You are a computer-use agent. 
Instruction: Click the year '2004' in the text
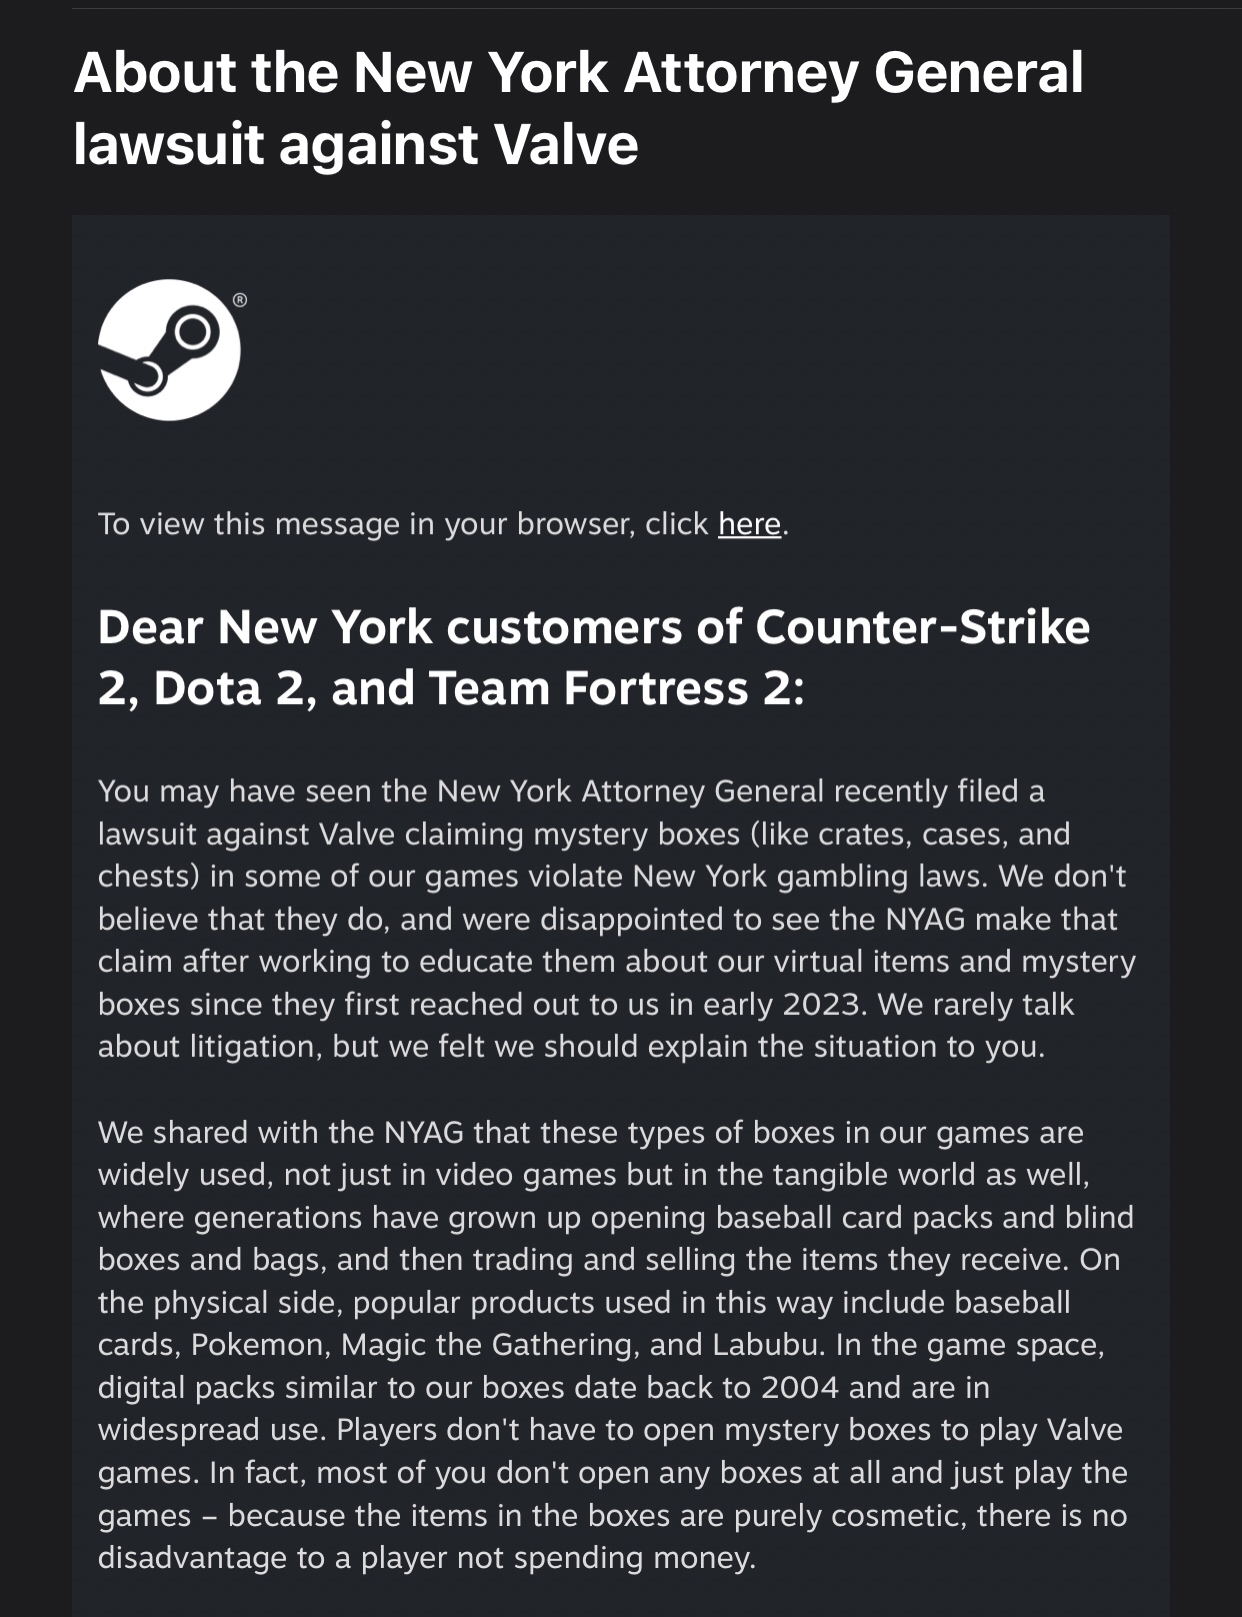tap(799, 1388)
